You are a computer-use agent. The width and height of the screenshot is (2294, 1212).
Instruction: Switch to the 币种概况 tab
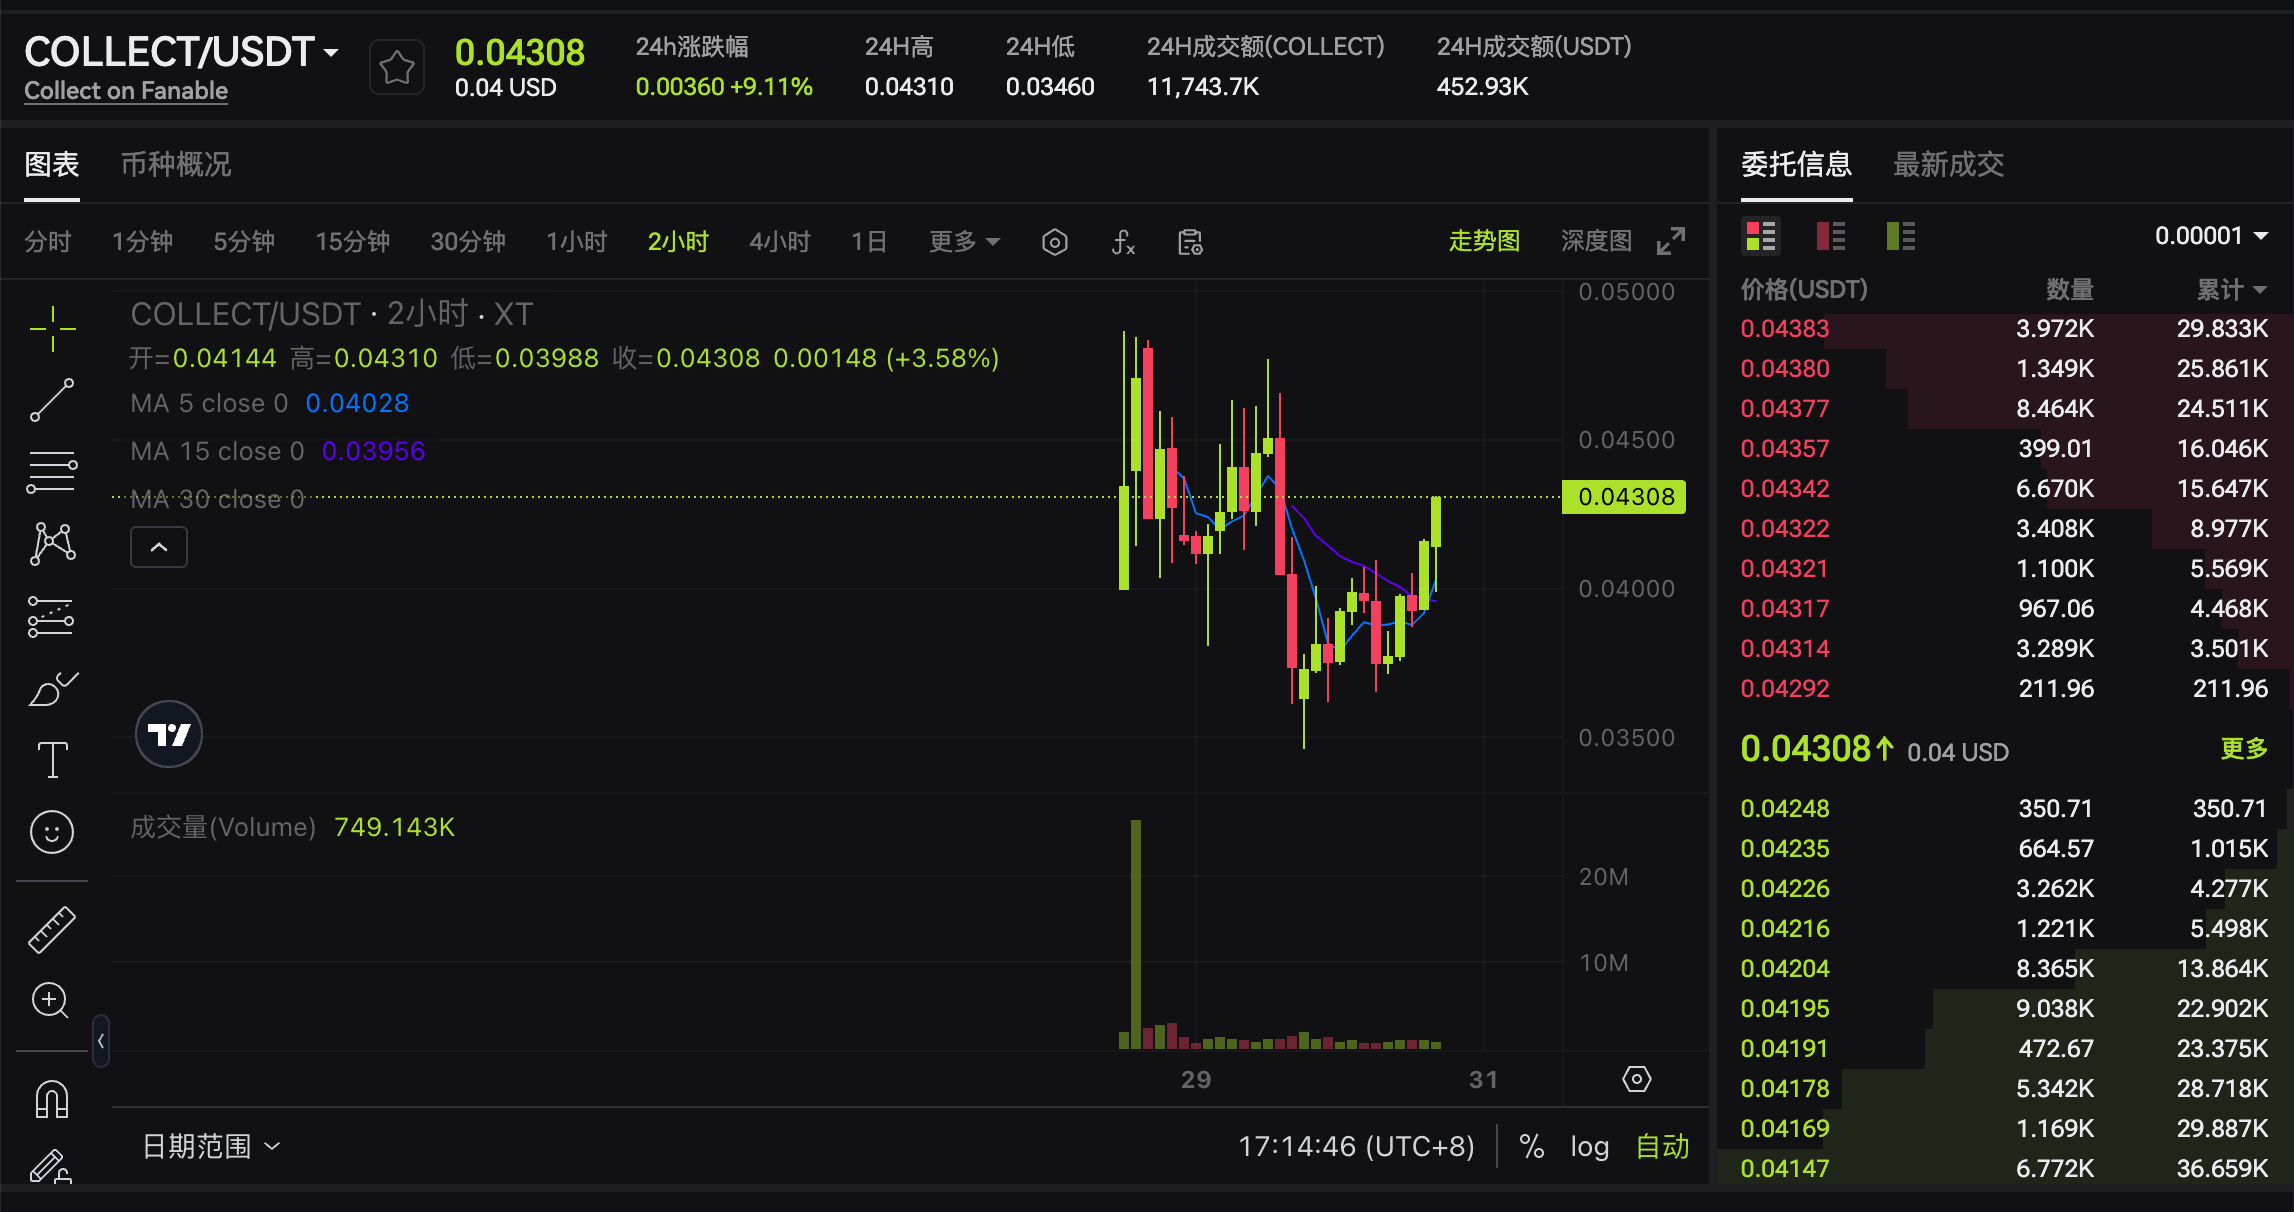[x=176, y=164]
